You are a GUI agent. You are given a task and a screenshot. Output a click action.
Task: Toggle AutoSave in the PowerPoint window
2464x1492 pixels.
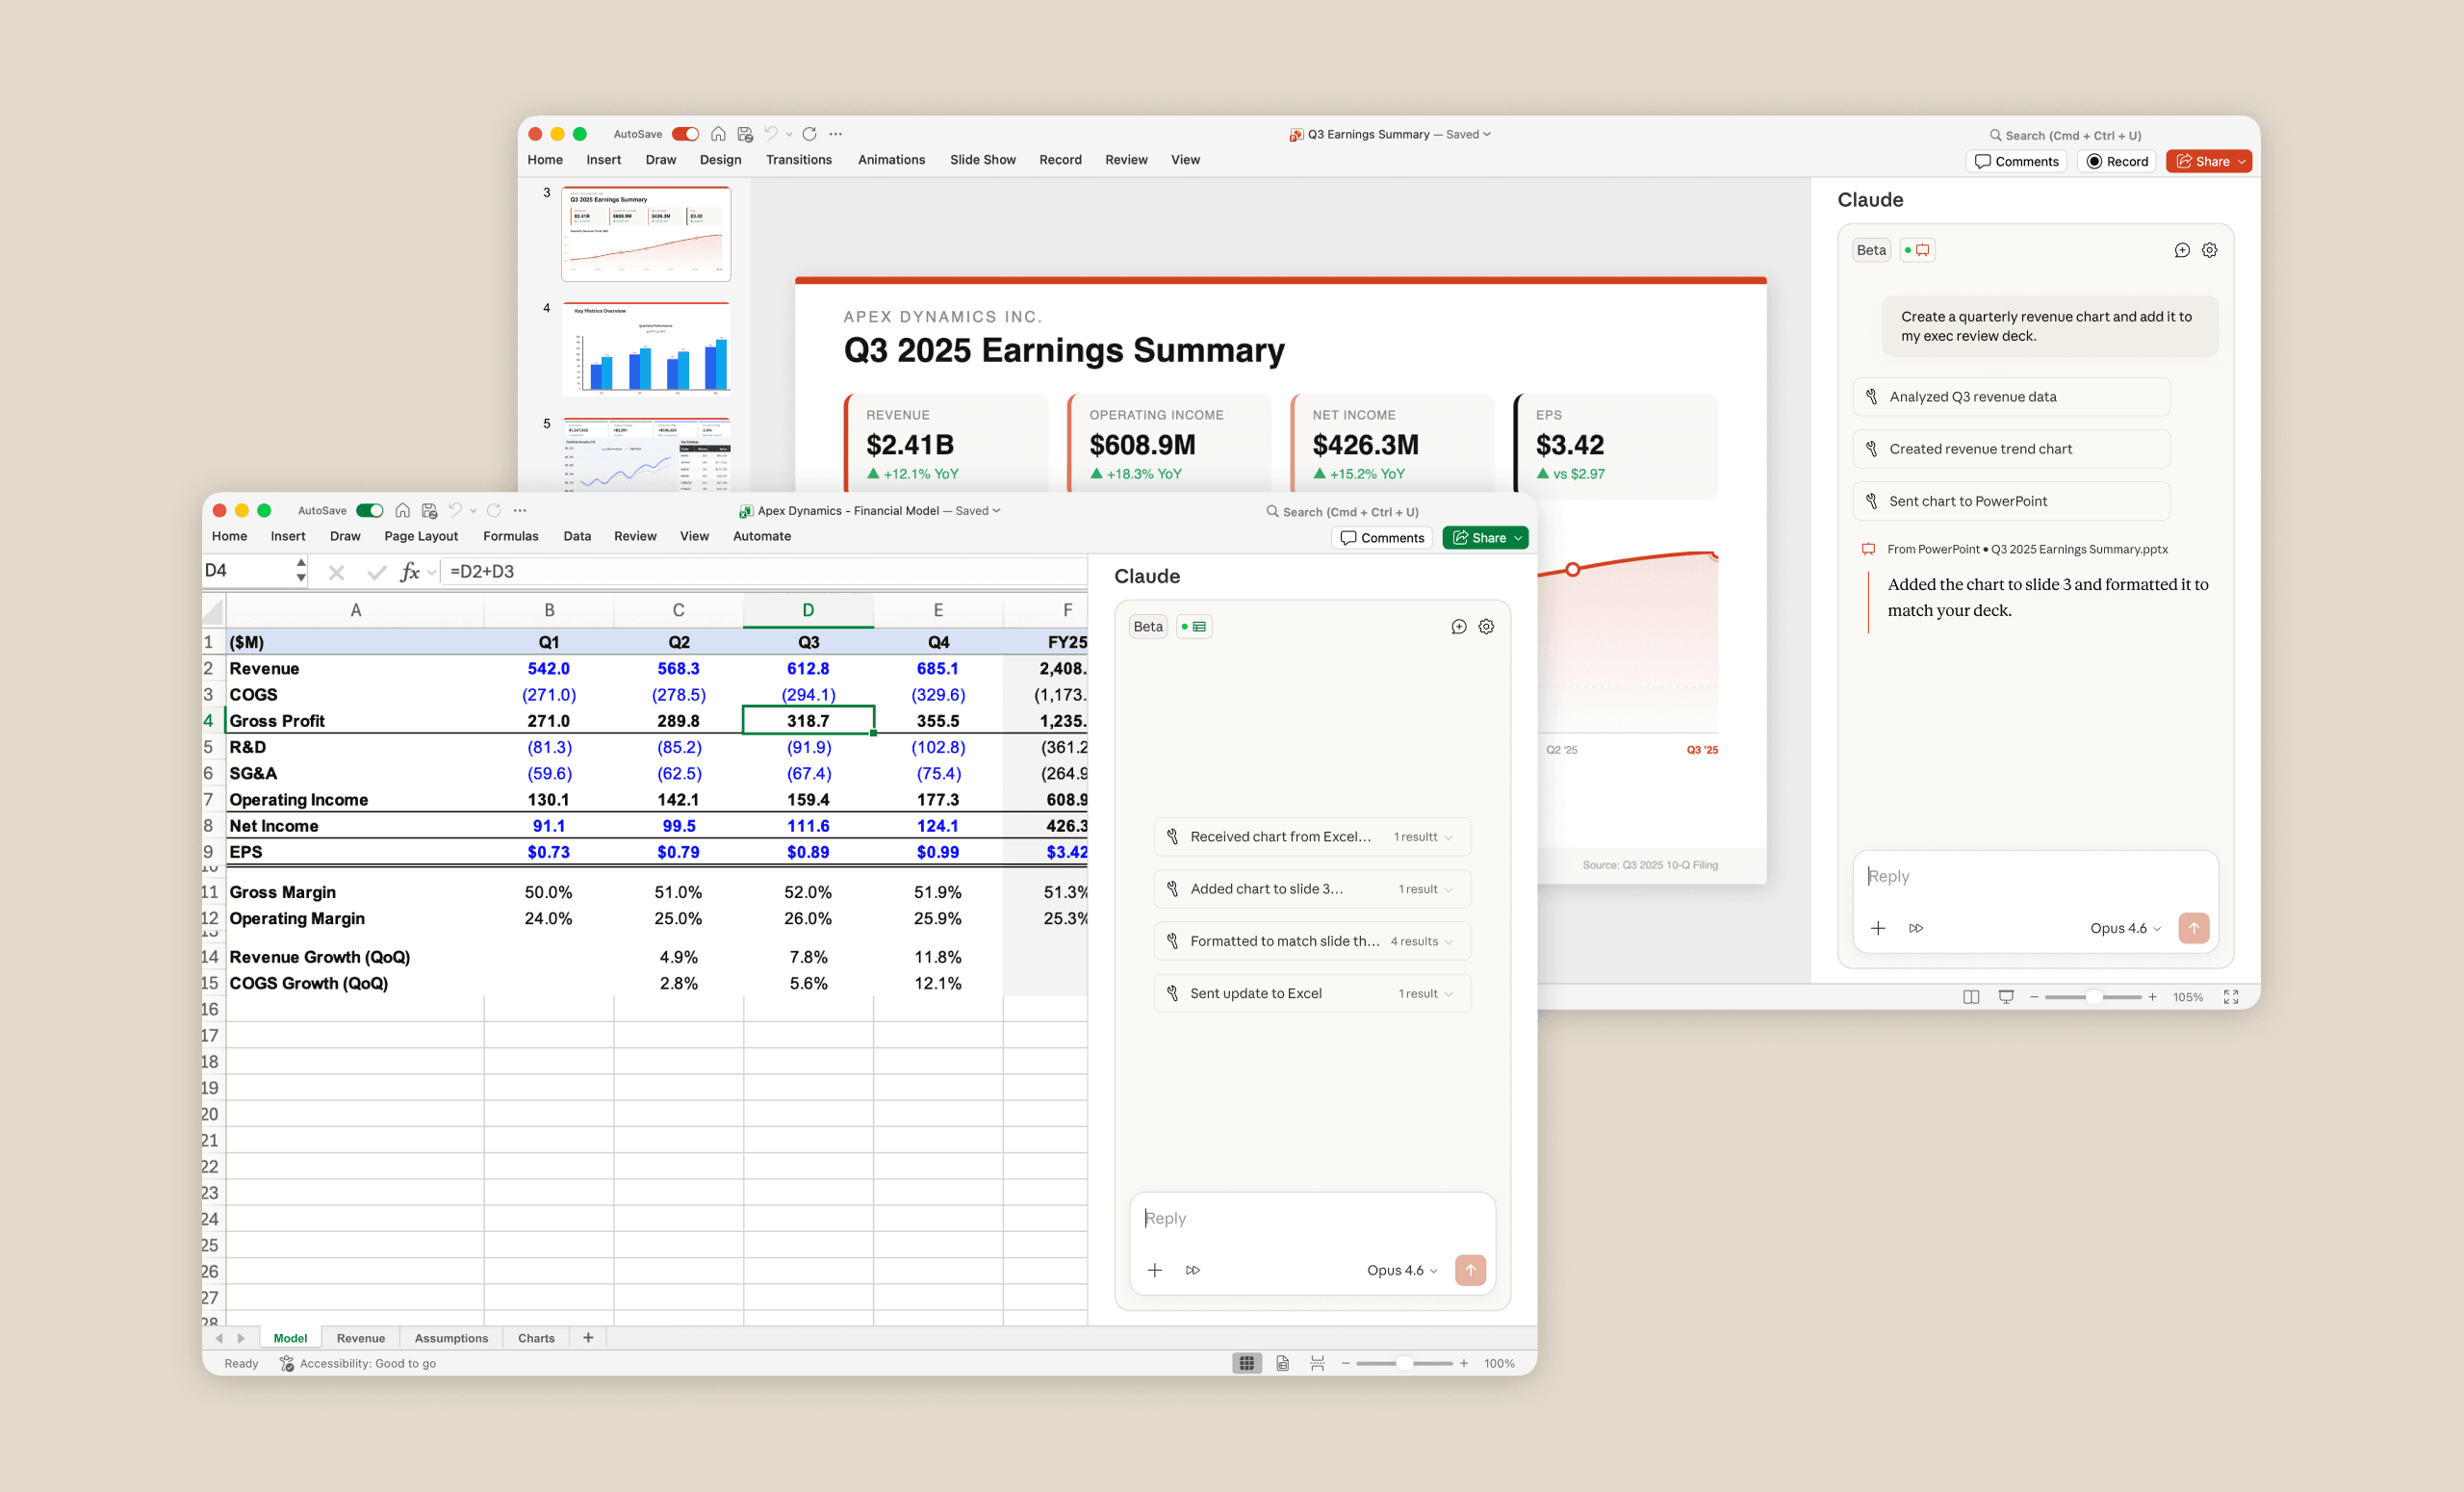coord(685,134)
